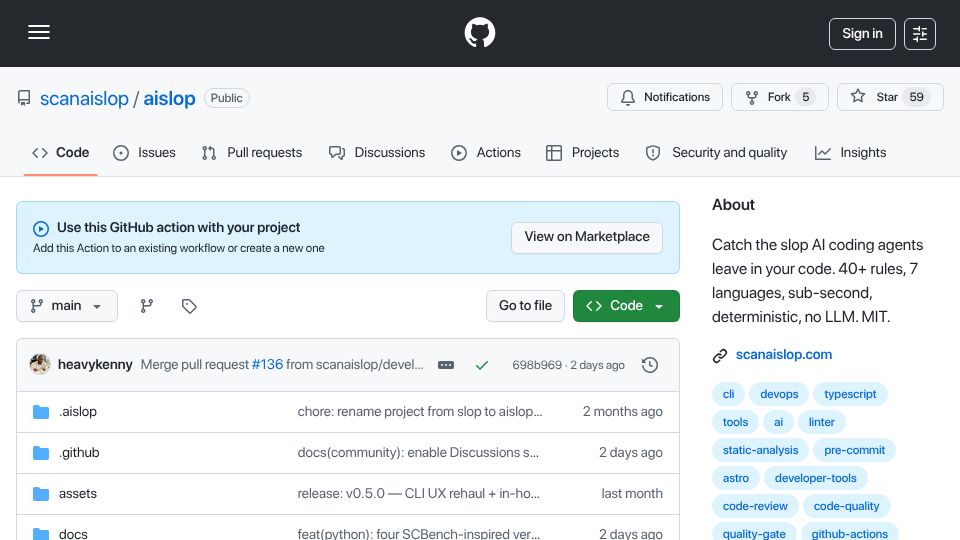
Task: Open the assets folder
Action: (x=78, y=493)
